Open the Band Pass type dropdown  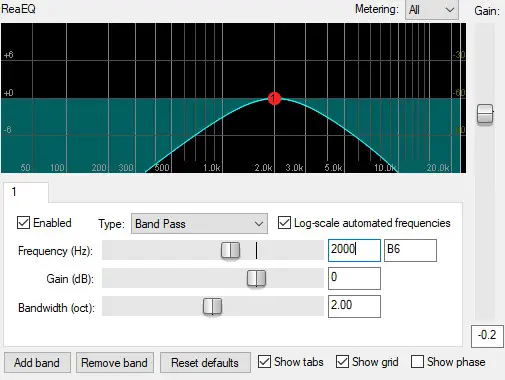199,224
